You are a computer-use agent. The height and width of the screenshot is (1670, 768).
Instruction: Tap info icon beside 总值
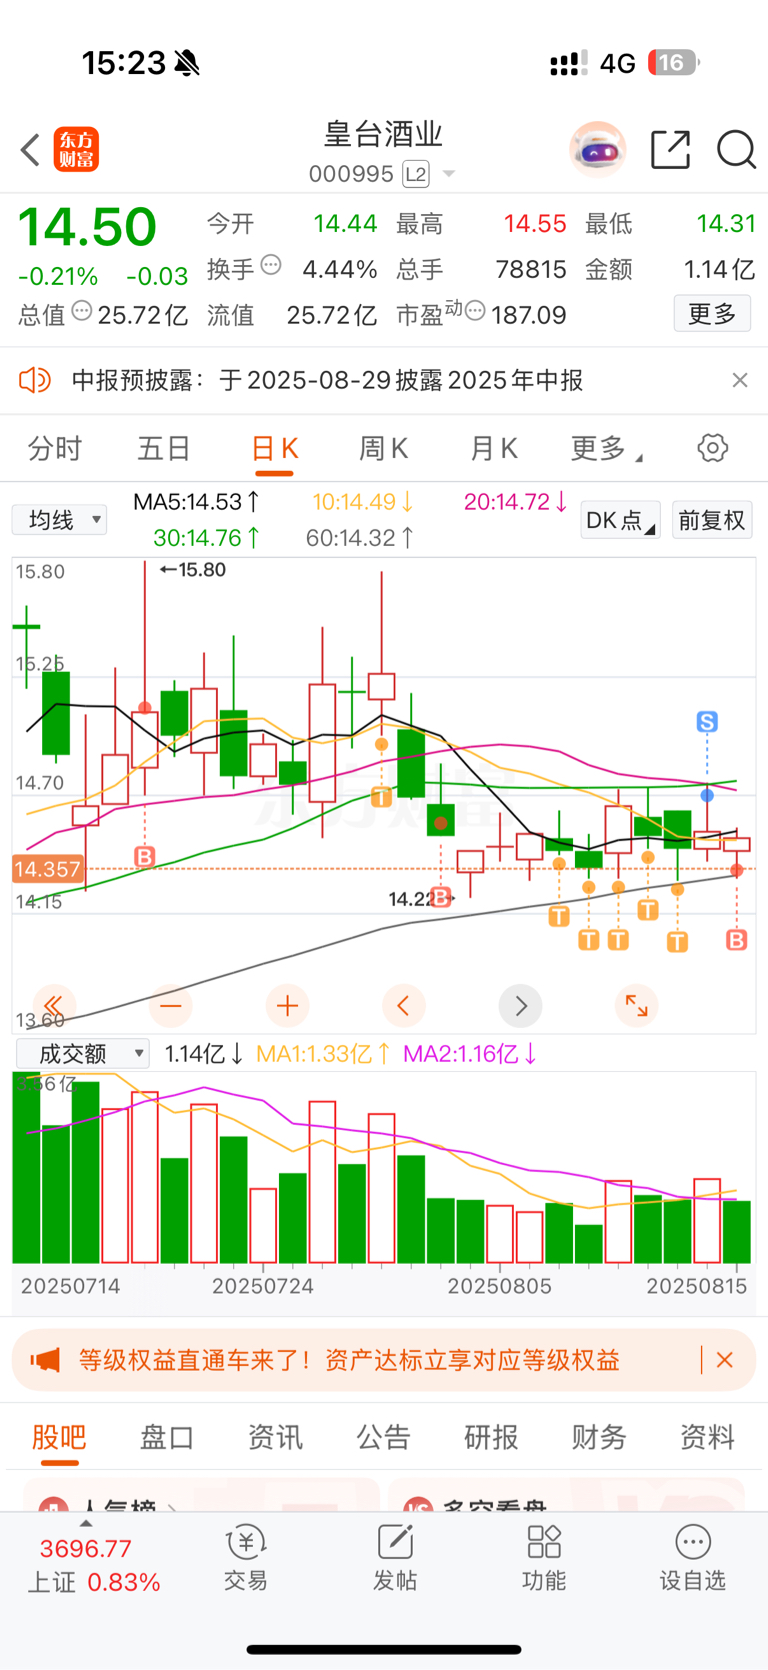82,312
